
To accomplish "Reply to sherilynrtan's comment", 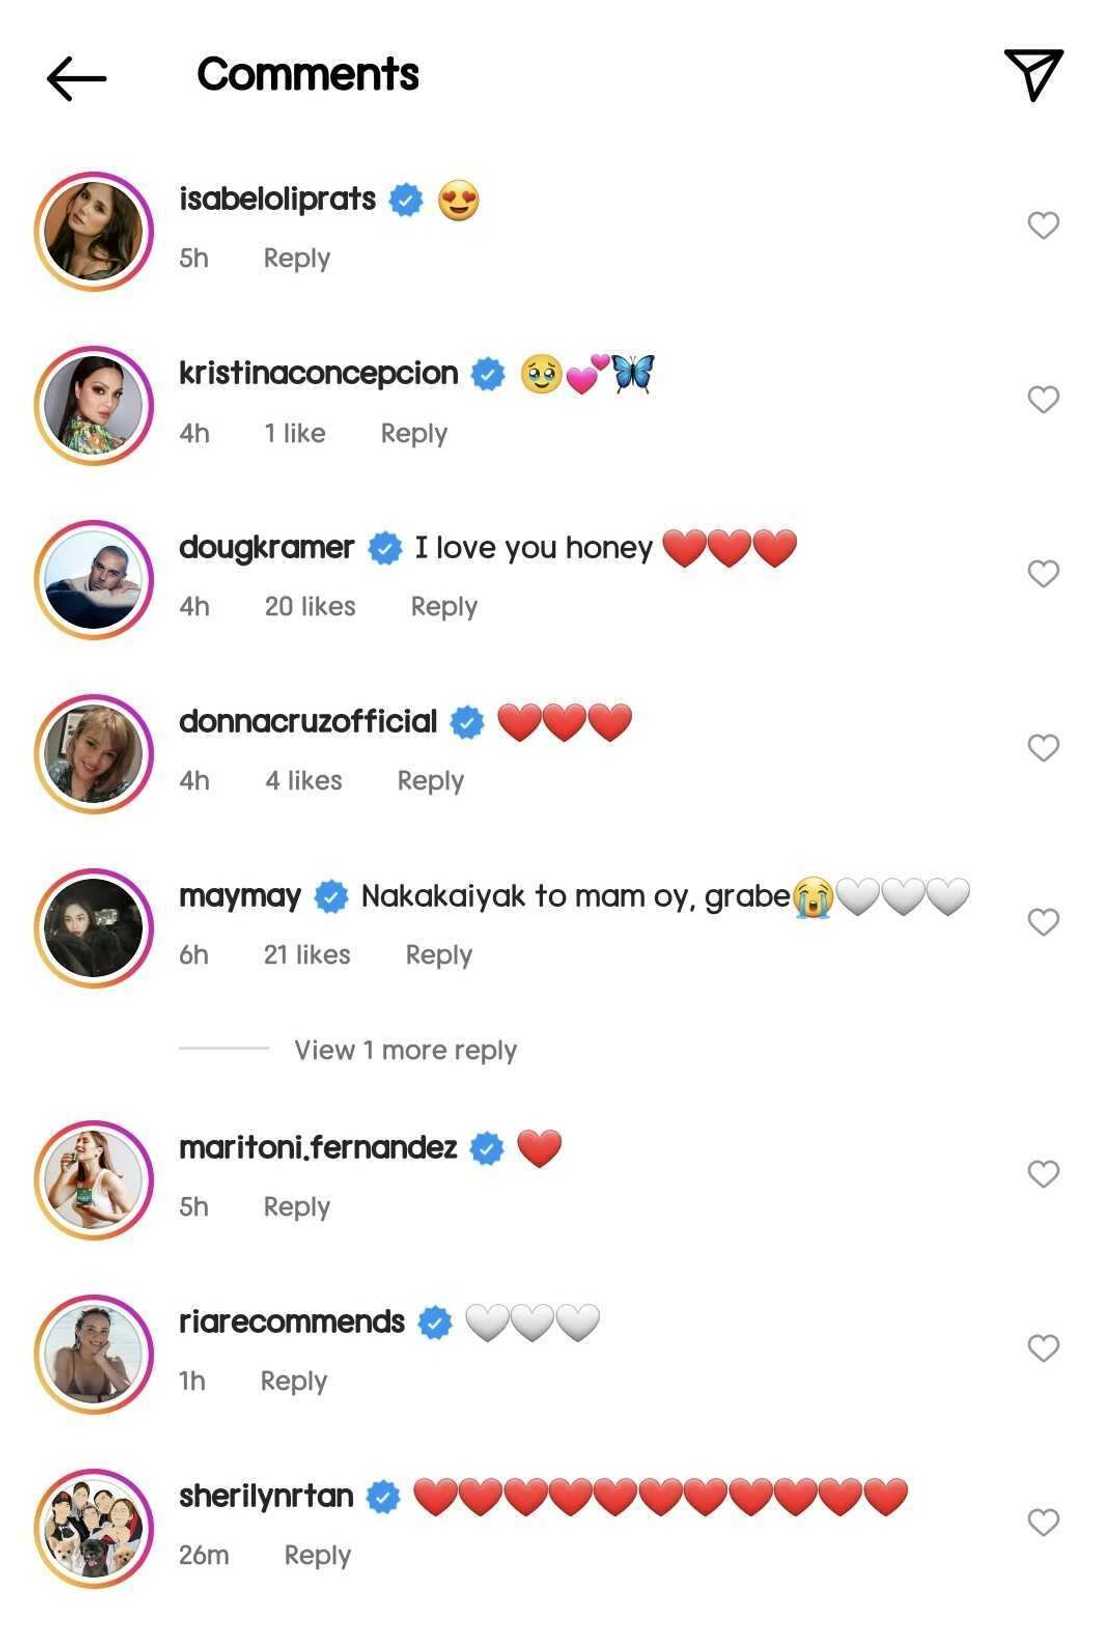I will (317, 1555).
